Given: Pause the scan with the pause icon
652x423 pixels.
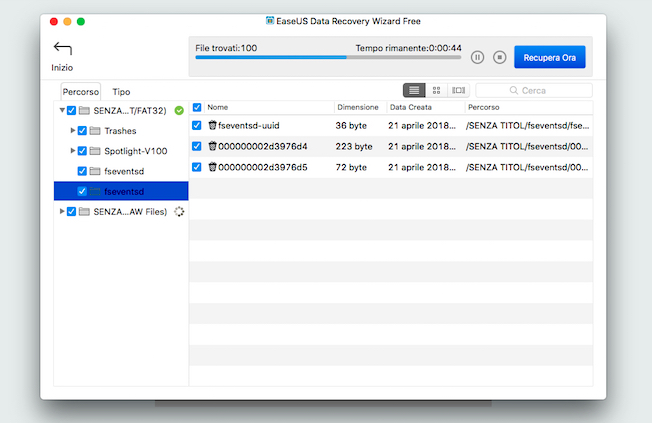Looking at the screenshot, I should 477,57.
